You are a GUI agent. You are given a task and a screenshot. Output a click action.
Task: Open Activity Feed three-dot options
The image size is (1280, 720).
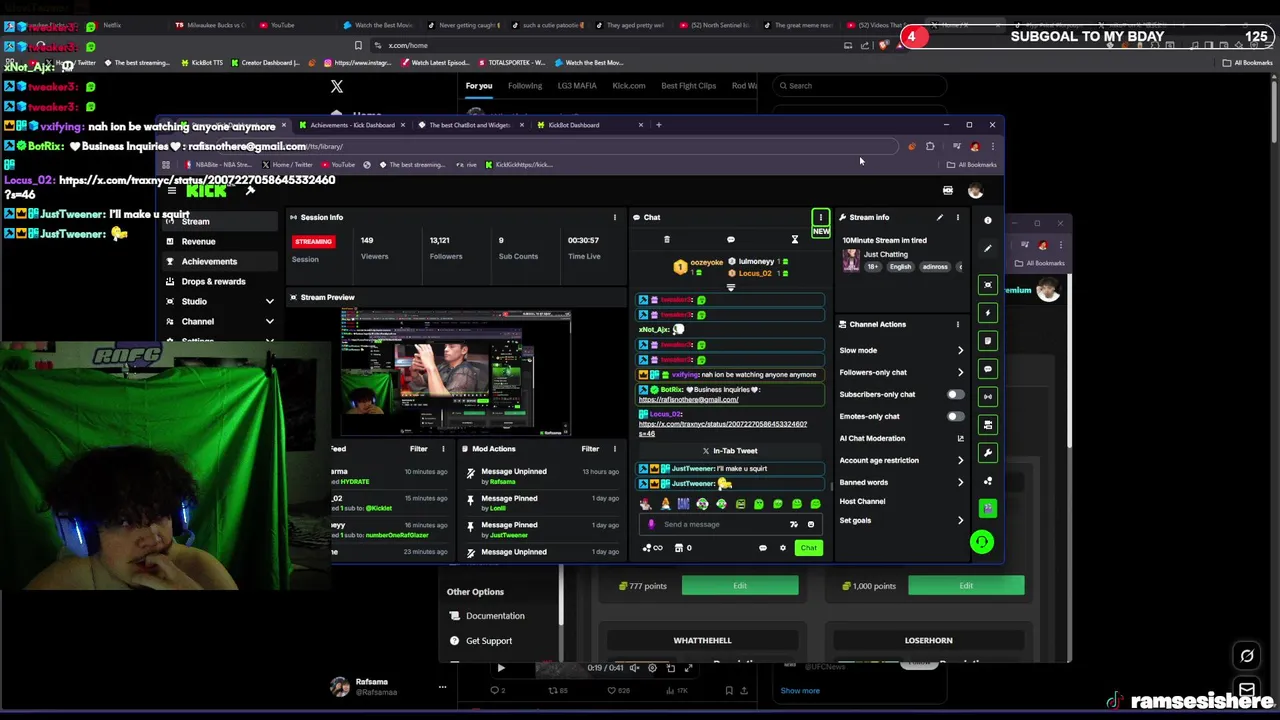pyautogui.click(x=443, y=449)
